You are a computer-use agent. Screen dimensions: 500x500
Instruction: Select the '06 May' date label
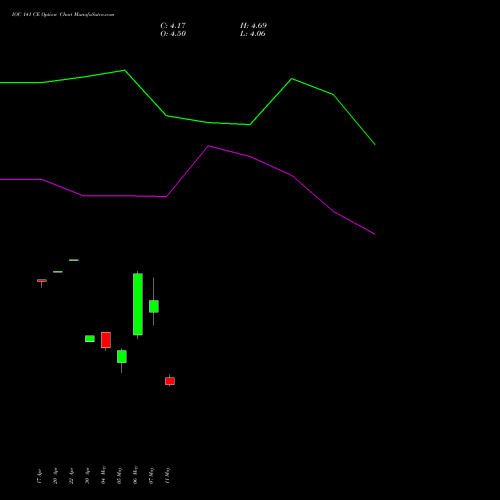tap(135, 475)
